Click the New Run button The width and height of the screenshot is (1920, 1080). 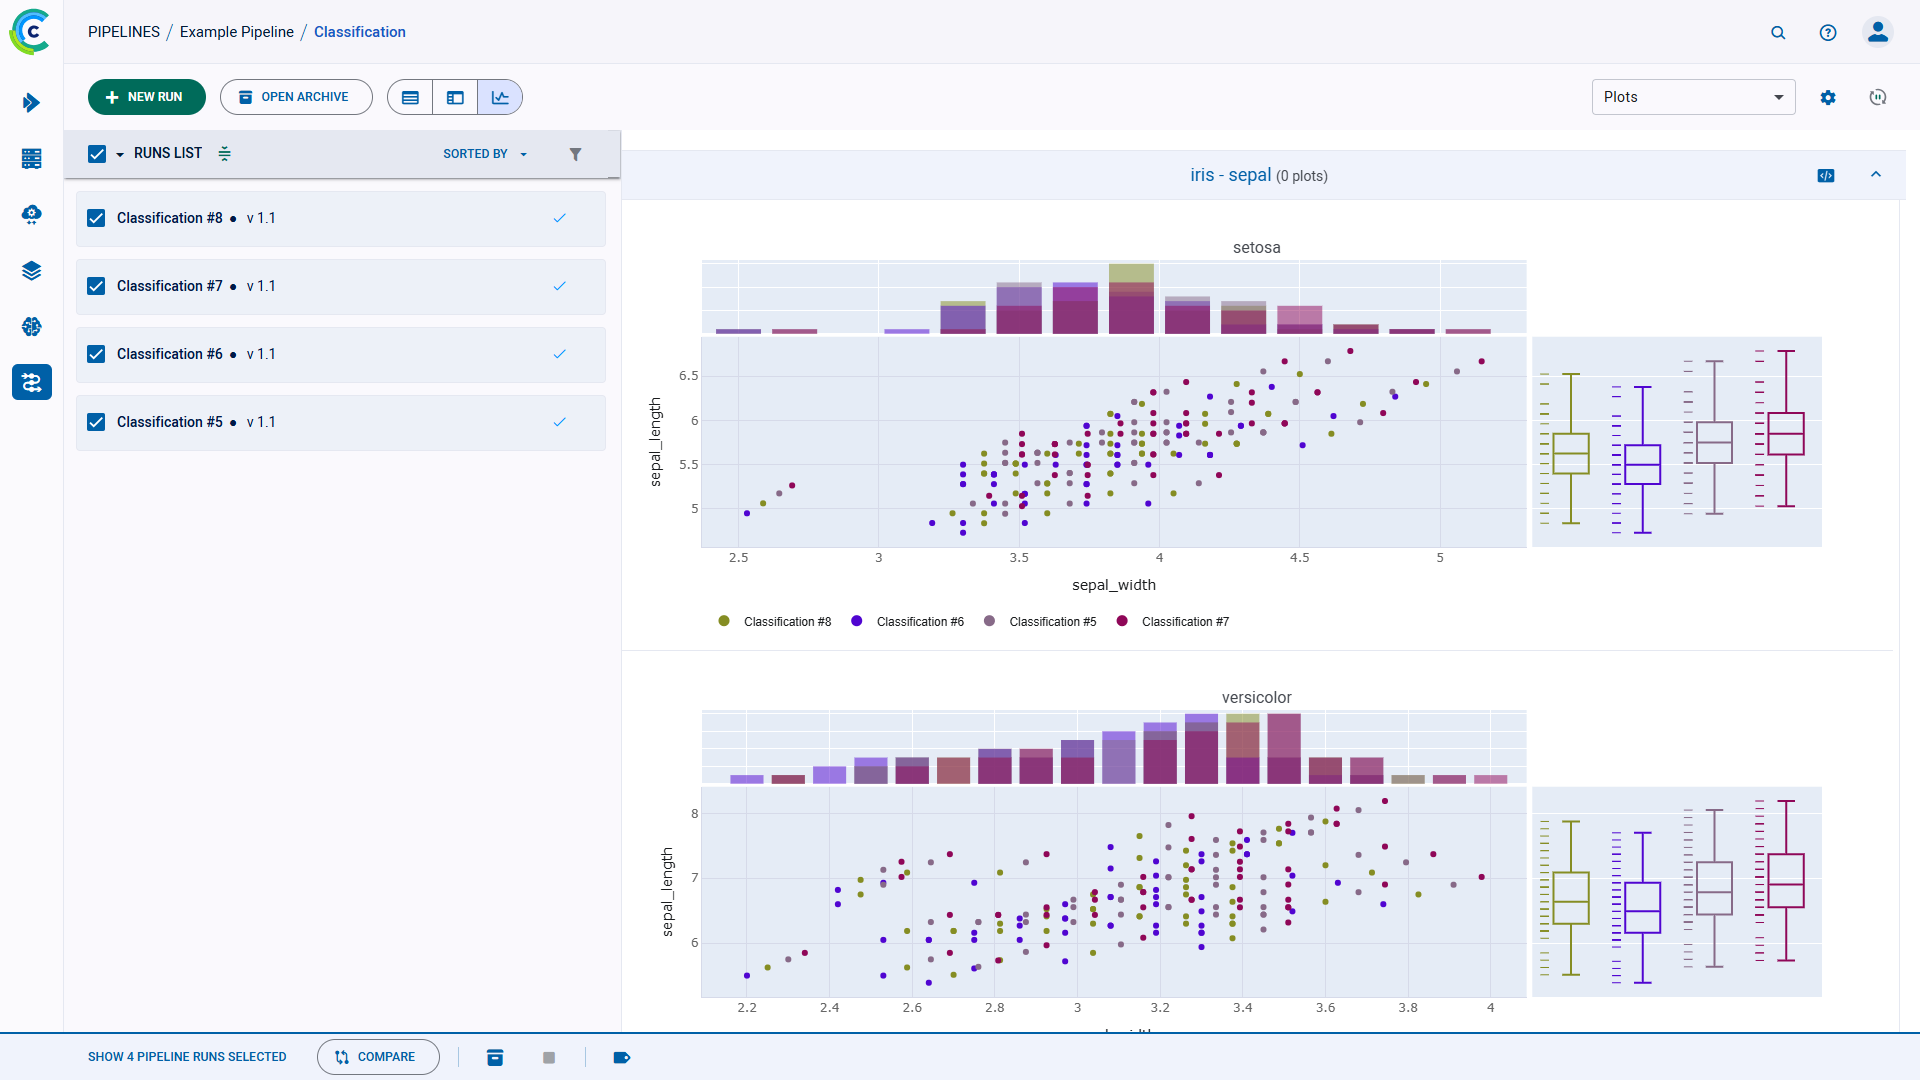pos(146,97)
